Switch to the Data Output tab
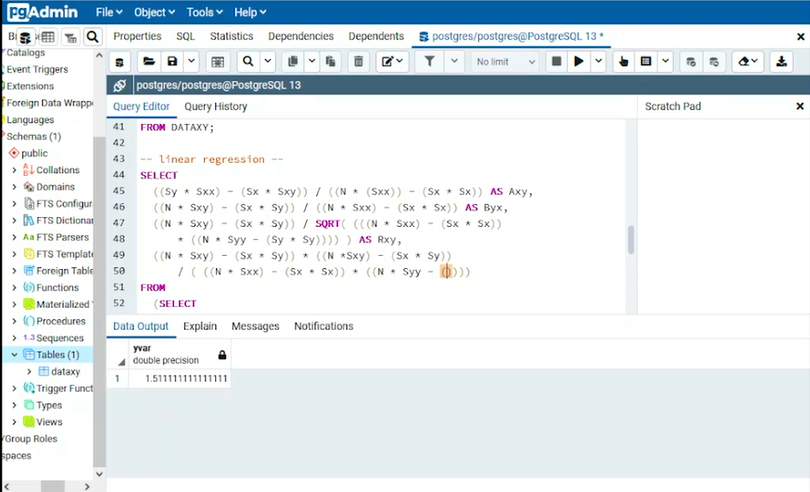Image resolution: width=810 pixels, height=492 pixels. [x=141, y=326]
